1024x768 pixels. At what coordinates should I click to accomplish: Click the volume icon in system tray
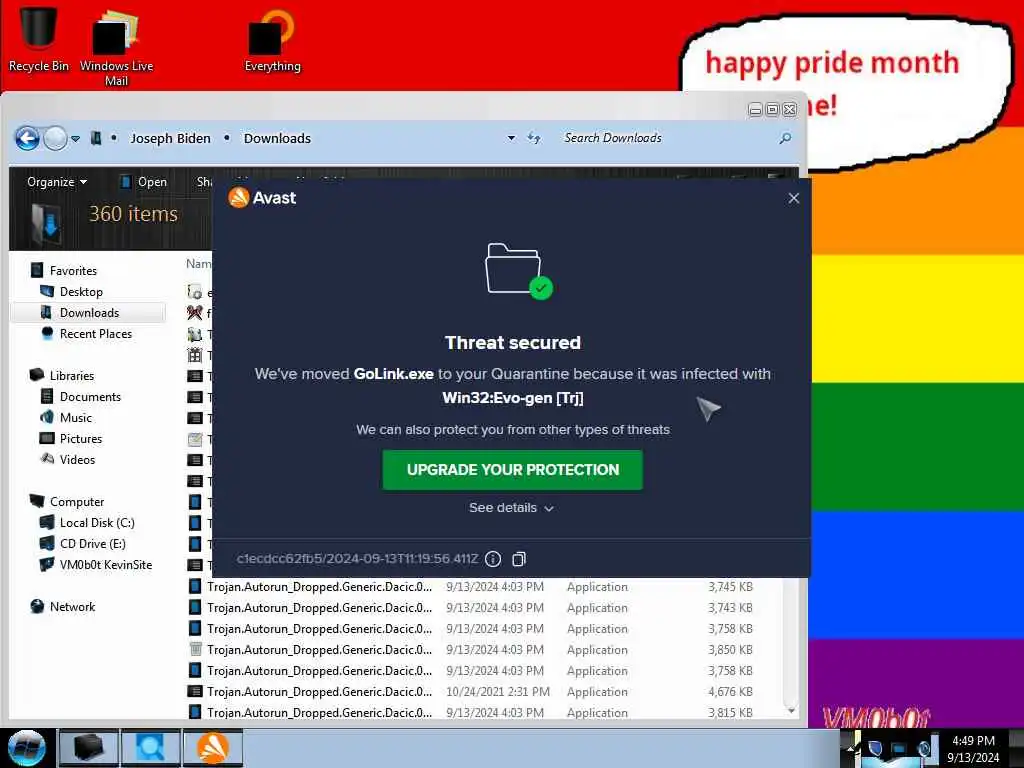tap(924, 749)
